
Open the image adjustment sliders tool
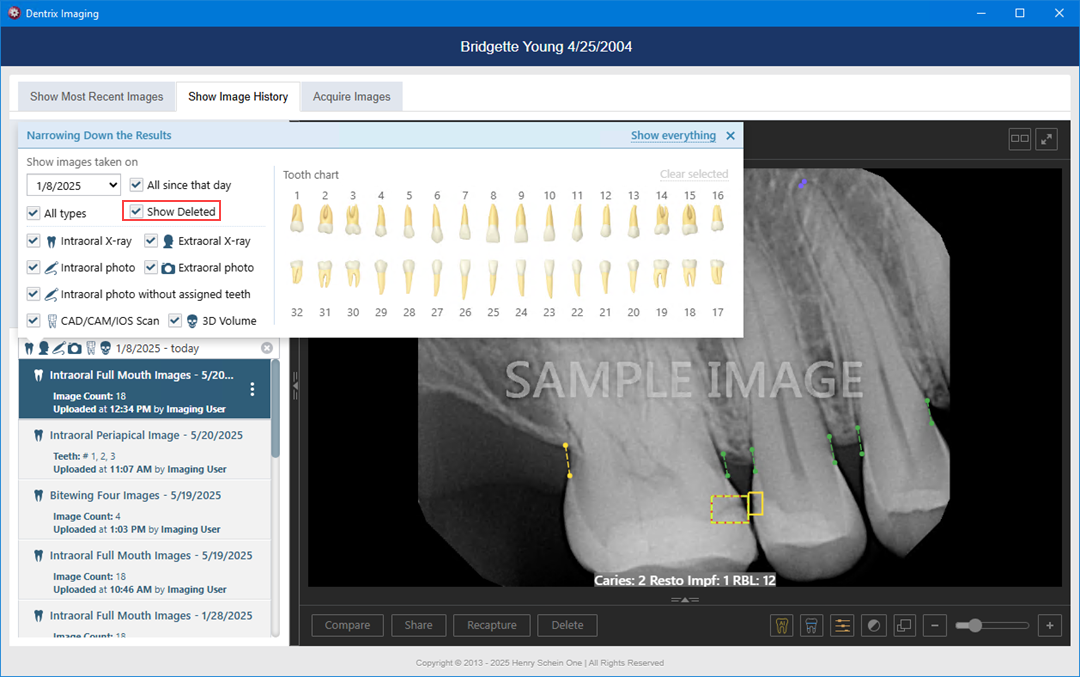[842, 625]
